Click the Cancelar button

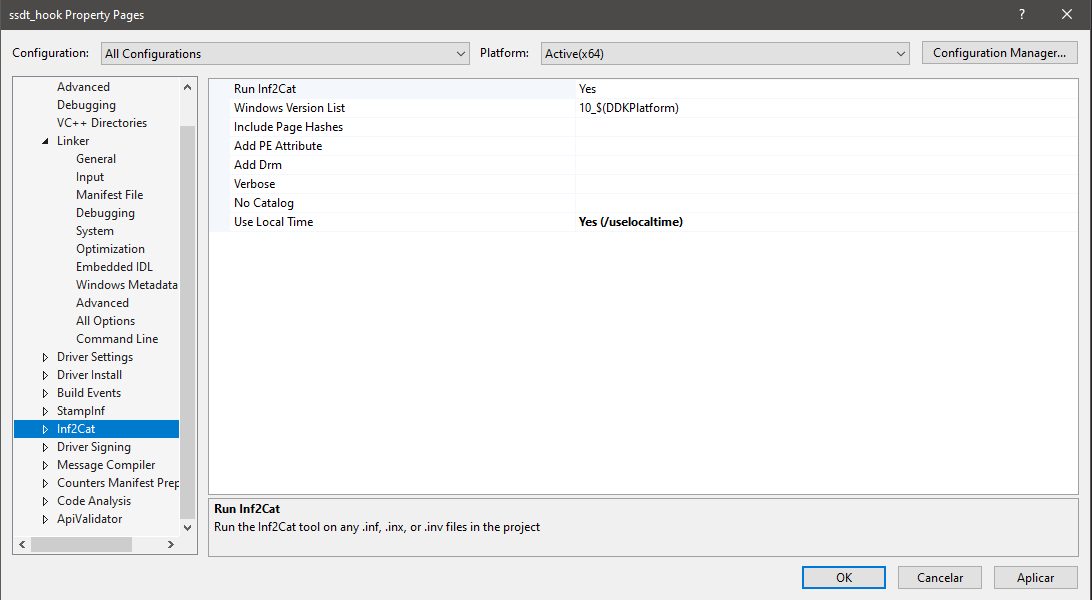939,578
